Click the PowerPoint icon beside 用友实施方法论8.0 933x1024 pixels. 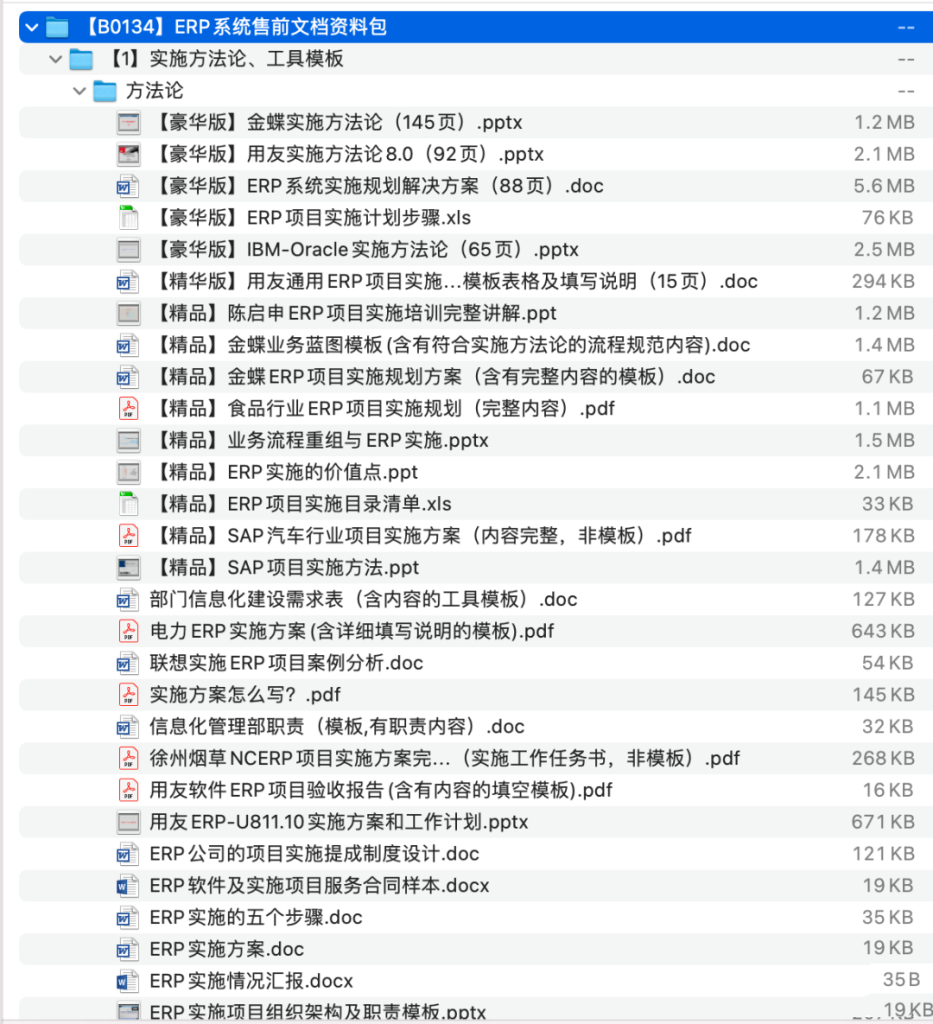point(128,154)
